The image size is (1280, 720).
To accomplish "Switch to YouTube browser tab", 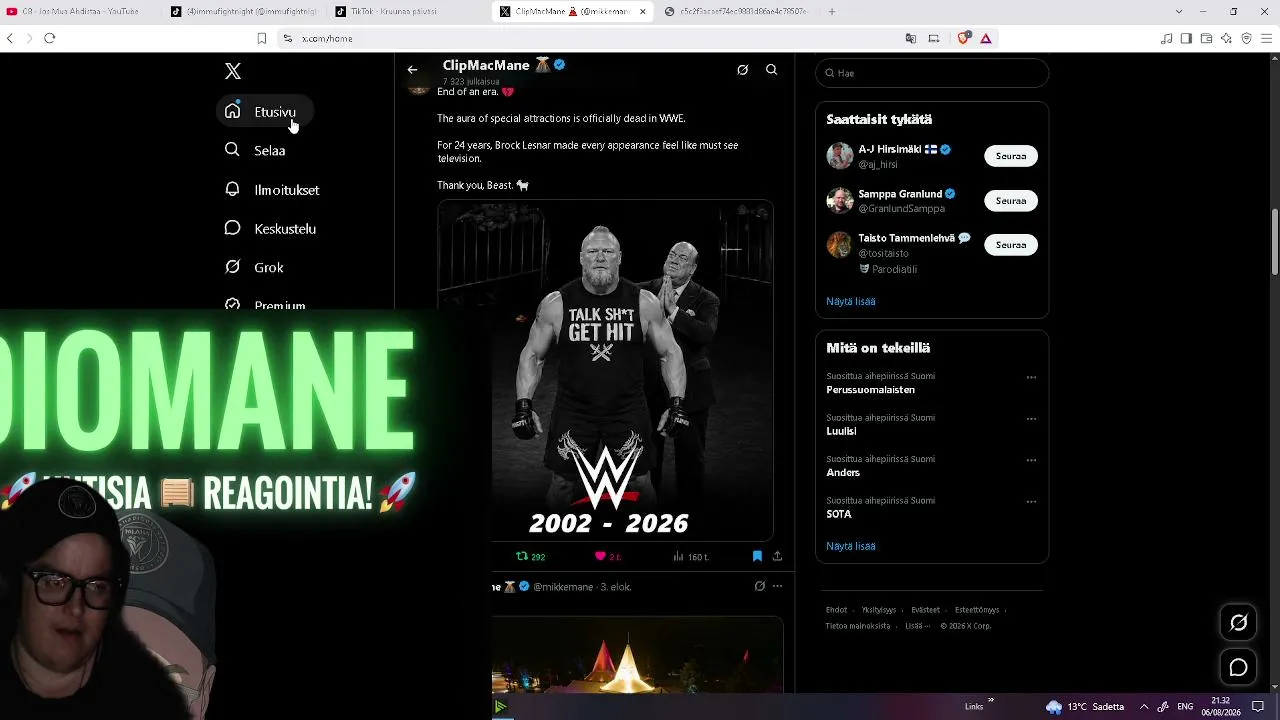I will tap(80, 12).
